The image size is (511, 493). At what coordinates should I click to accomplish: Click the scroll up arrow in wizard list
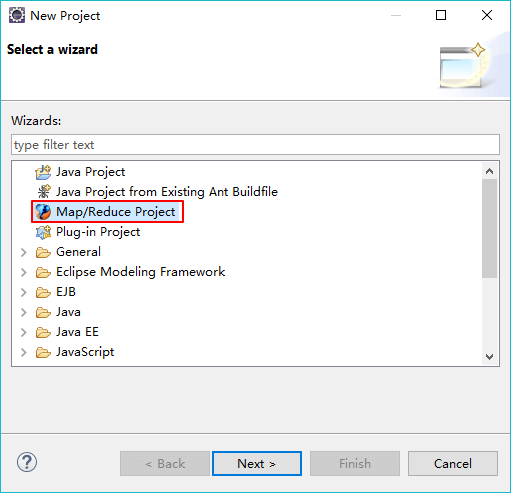[x=489, y=171]
